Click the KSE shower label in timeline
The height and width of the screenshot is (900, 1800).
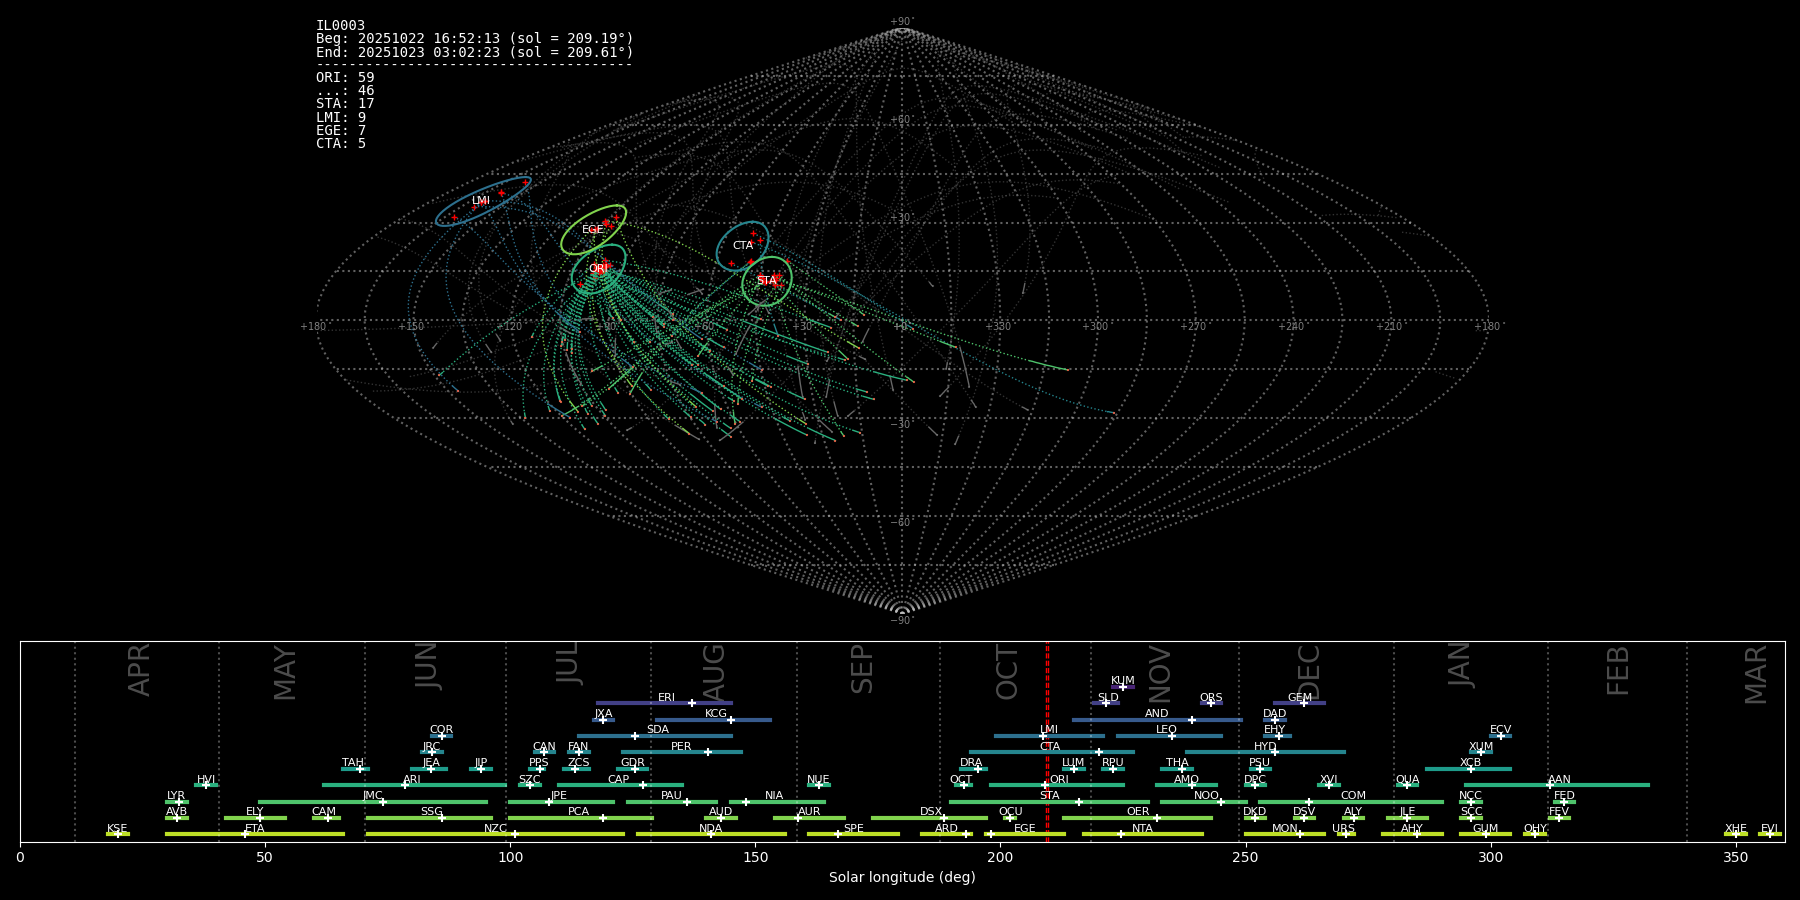(117, 829)
